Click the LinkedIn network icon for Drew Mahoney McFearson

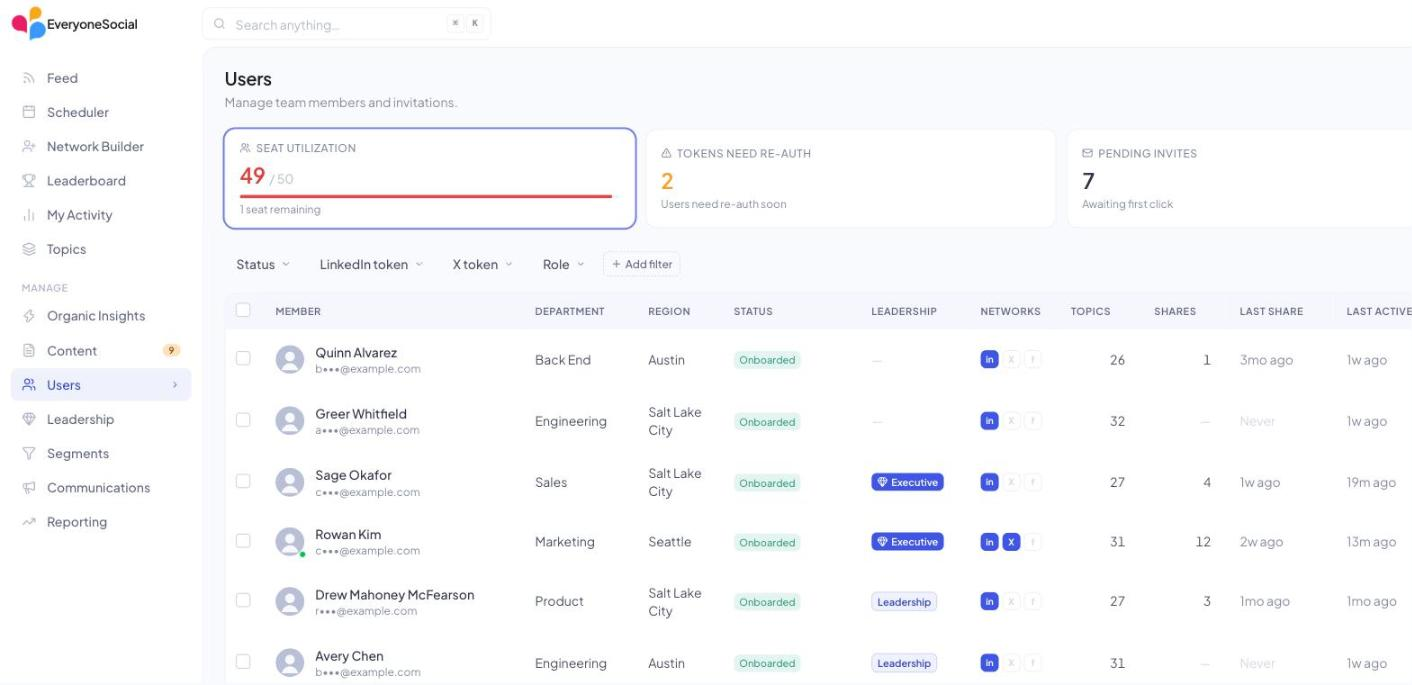[x=989, y=601]
